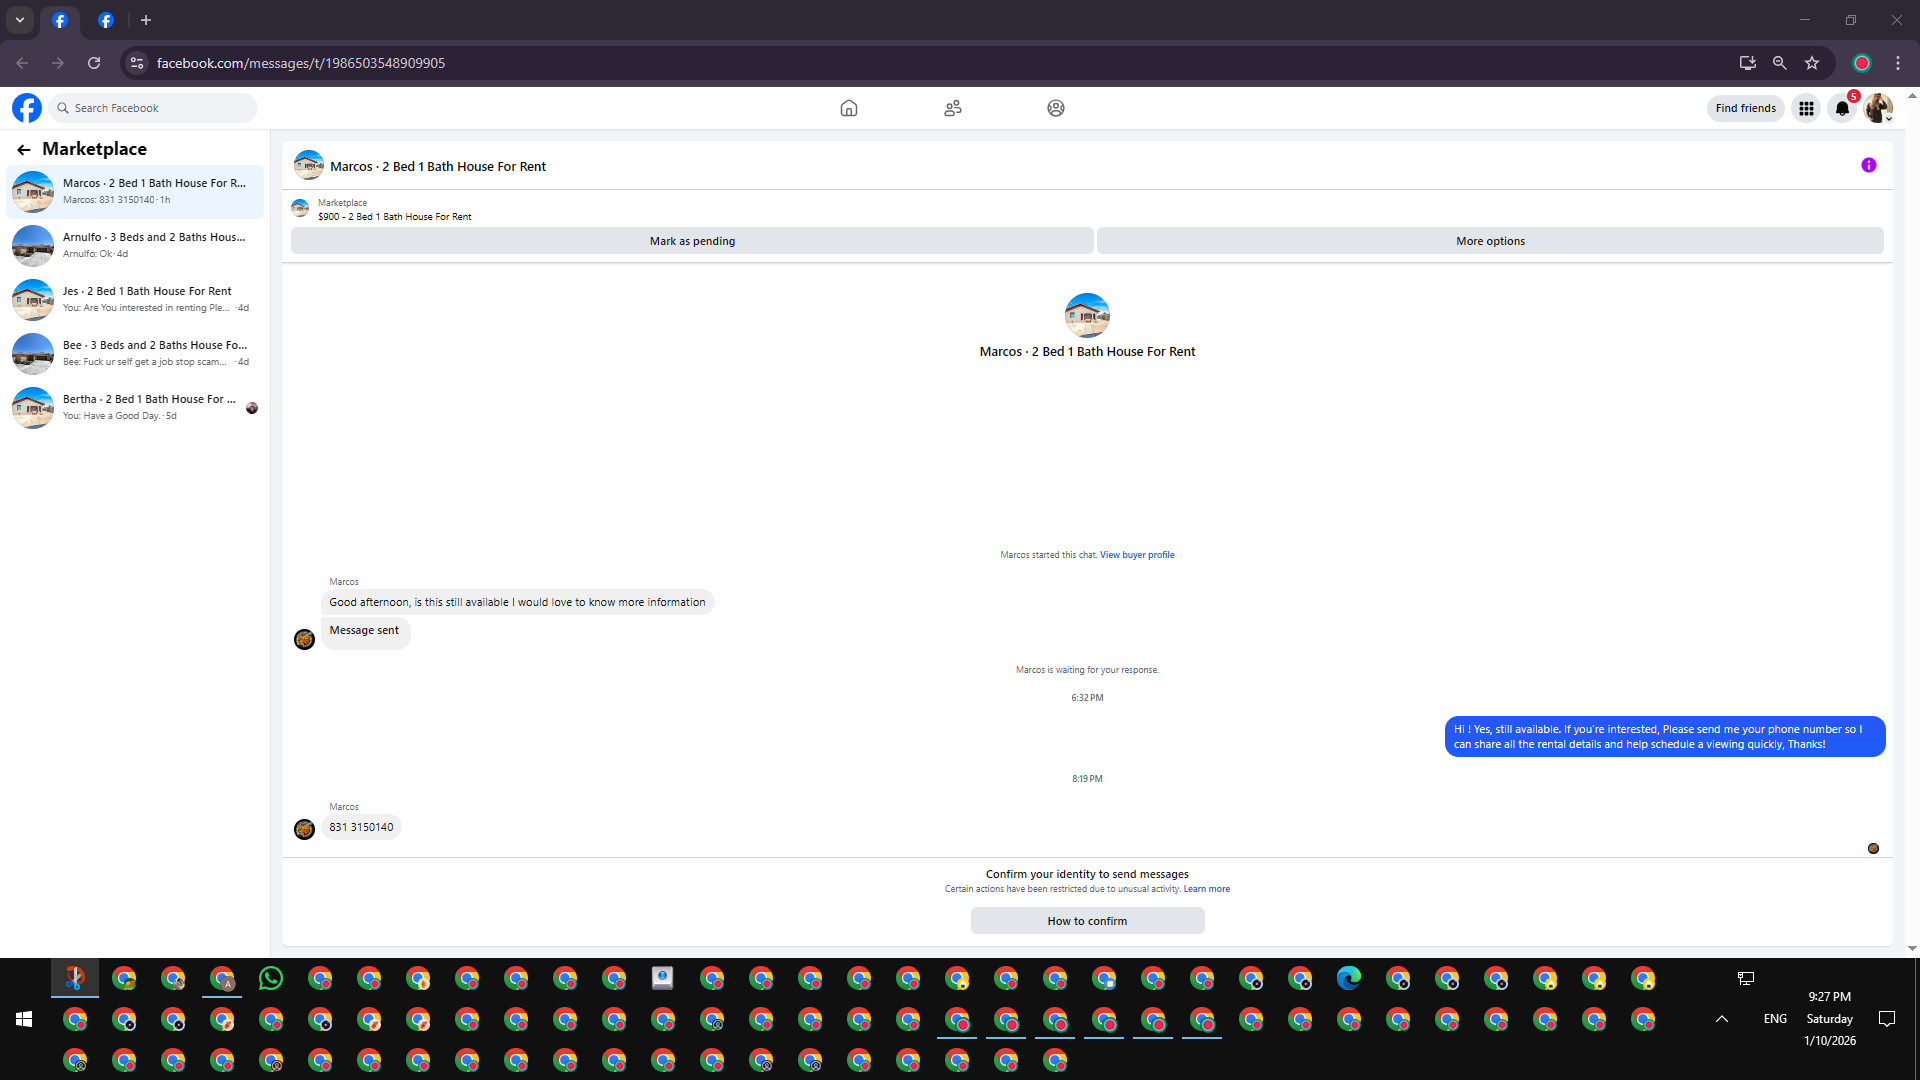The width and height of the screenshot is (1920, 1080).
Task: Click the More options button
Action: pos(1489,241)
